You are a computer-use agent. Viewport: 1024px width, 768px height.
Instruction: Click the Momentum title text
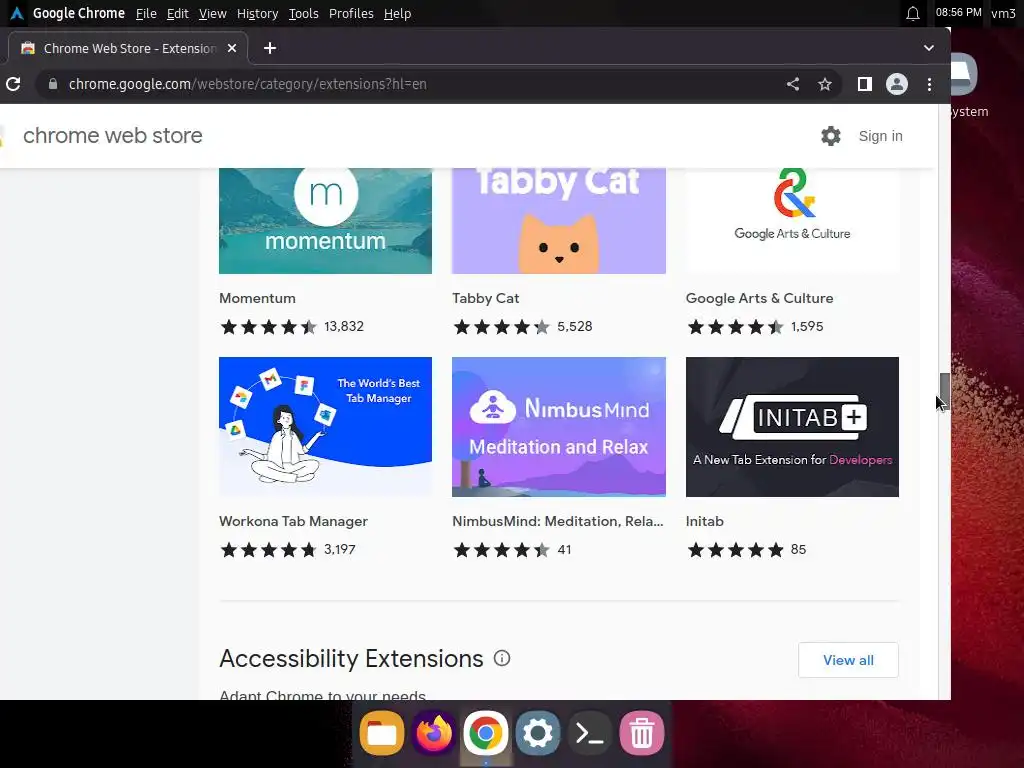coord(257,298)
